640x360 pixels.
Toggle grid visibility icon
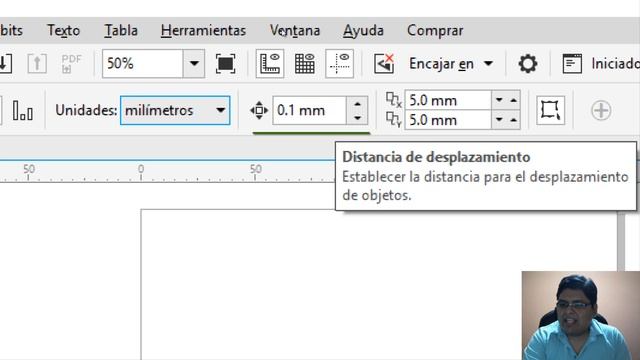304,64
